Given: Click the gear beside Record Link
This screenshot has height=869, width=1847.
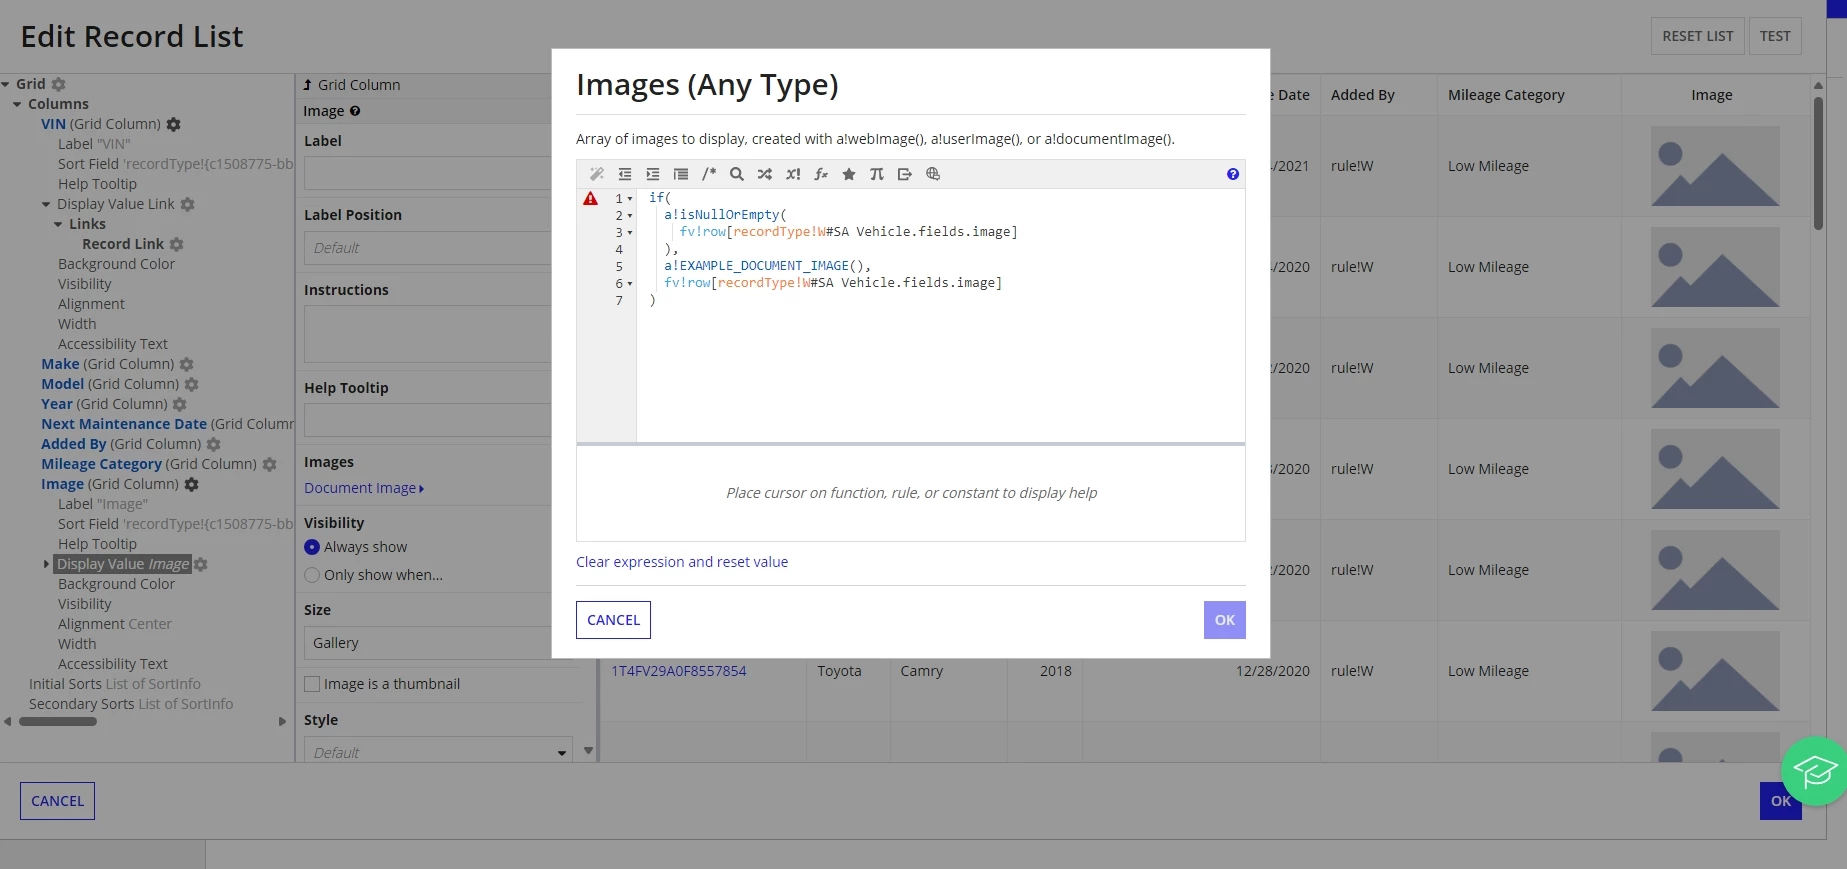Looking at the screenshot, I should click(x=177, y=244).
